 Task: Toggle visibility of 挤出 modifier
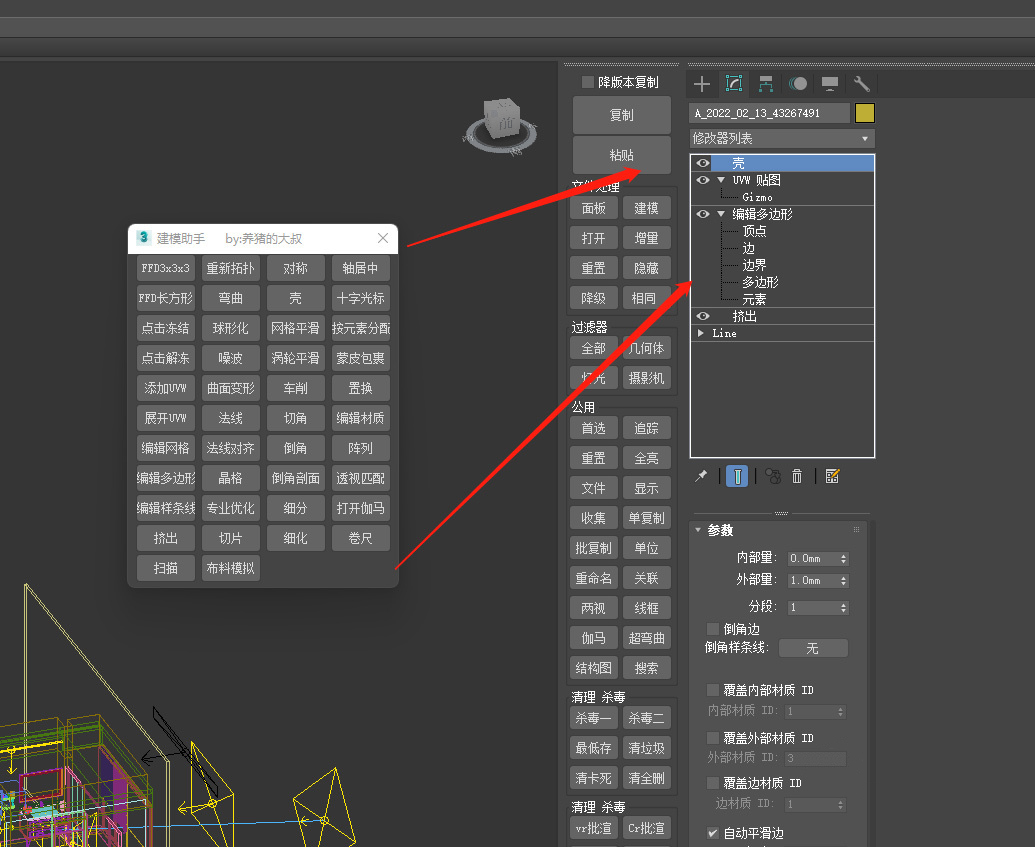pyautogui.click(x=702, y=316)
